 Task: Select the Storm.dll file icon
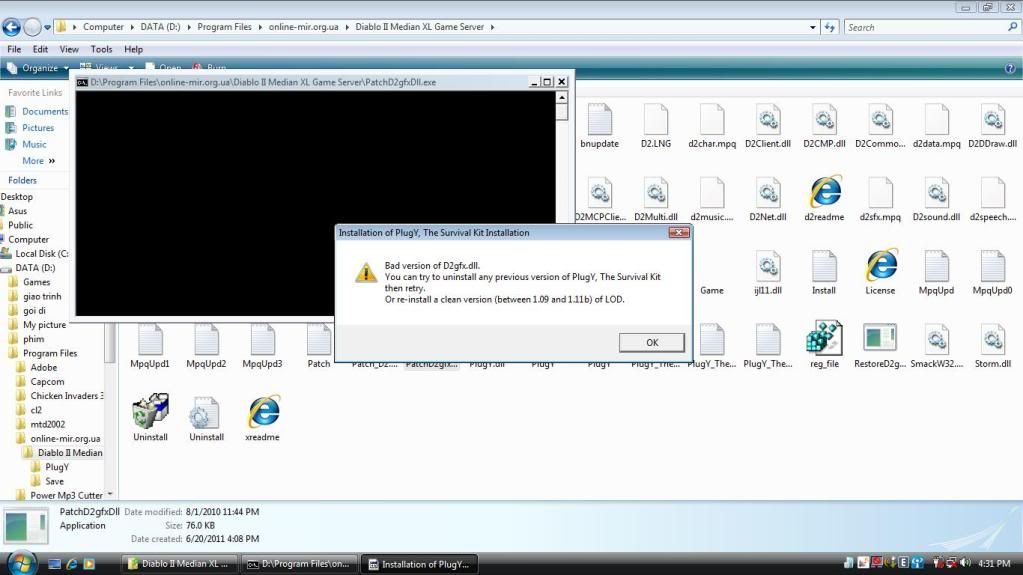click(992, 339)
